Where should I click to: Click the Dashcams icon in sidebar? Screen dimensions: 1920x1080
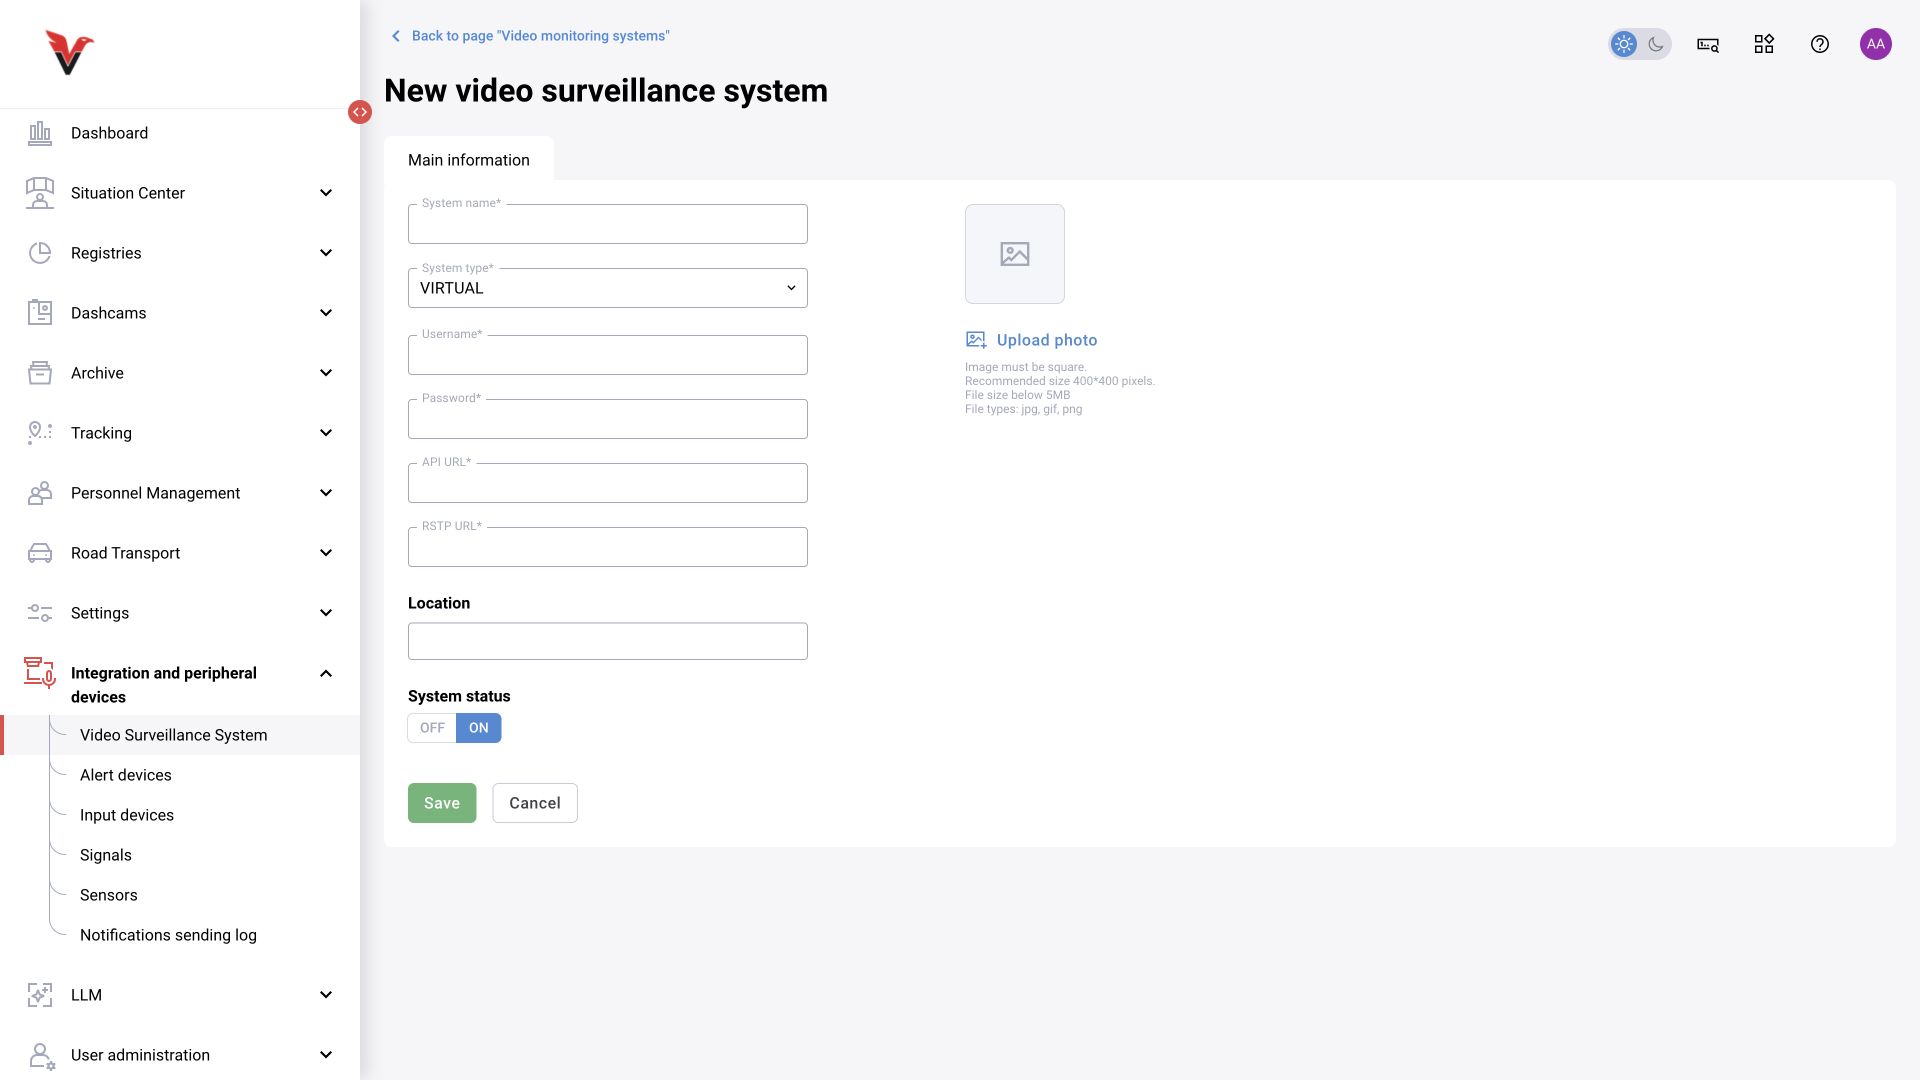pyautogui.click(x=40, y=313)
